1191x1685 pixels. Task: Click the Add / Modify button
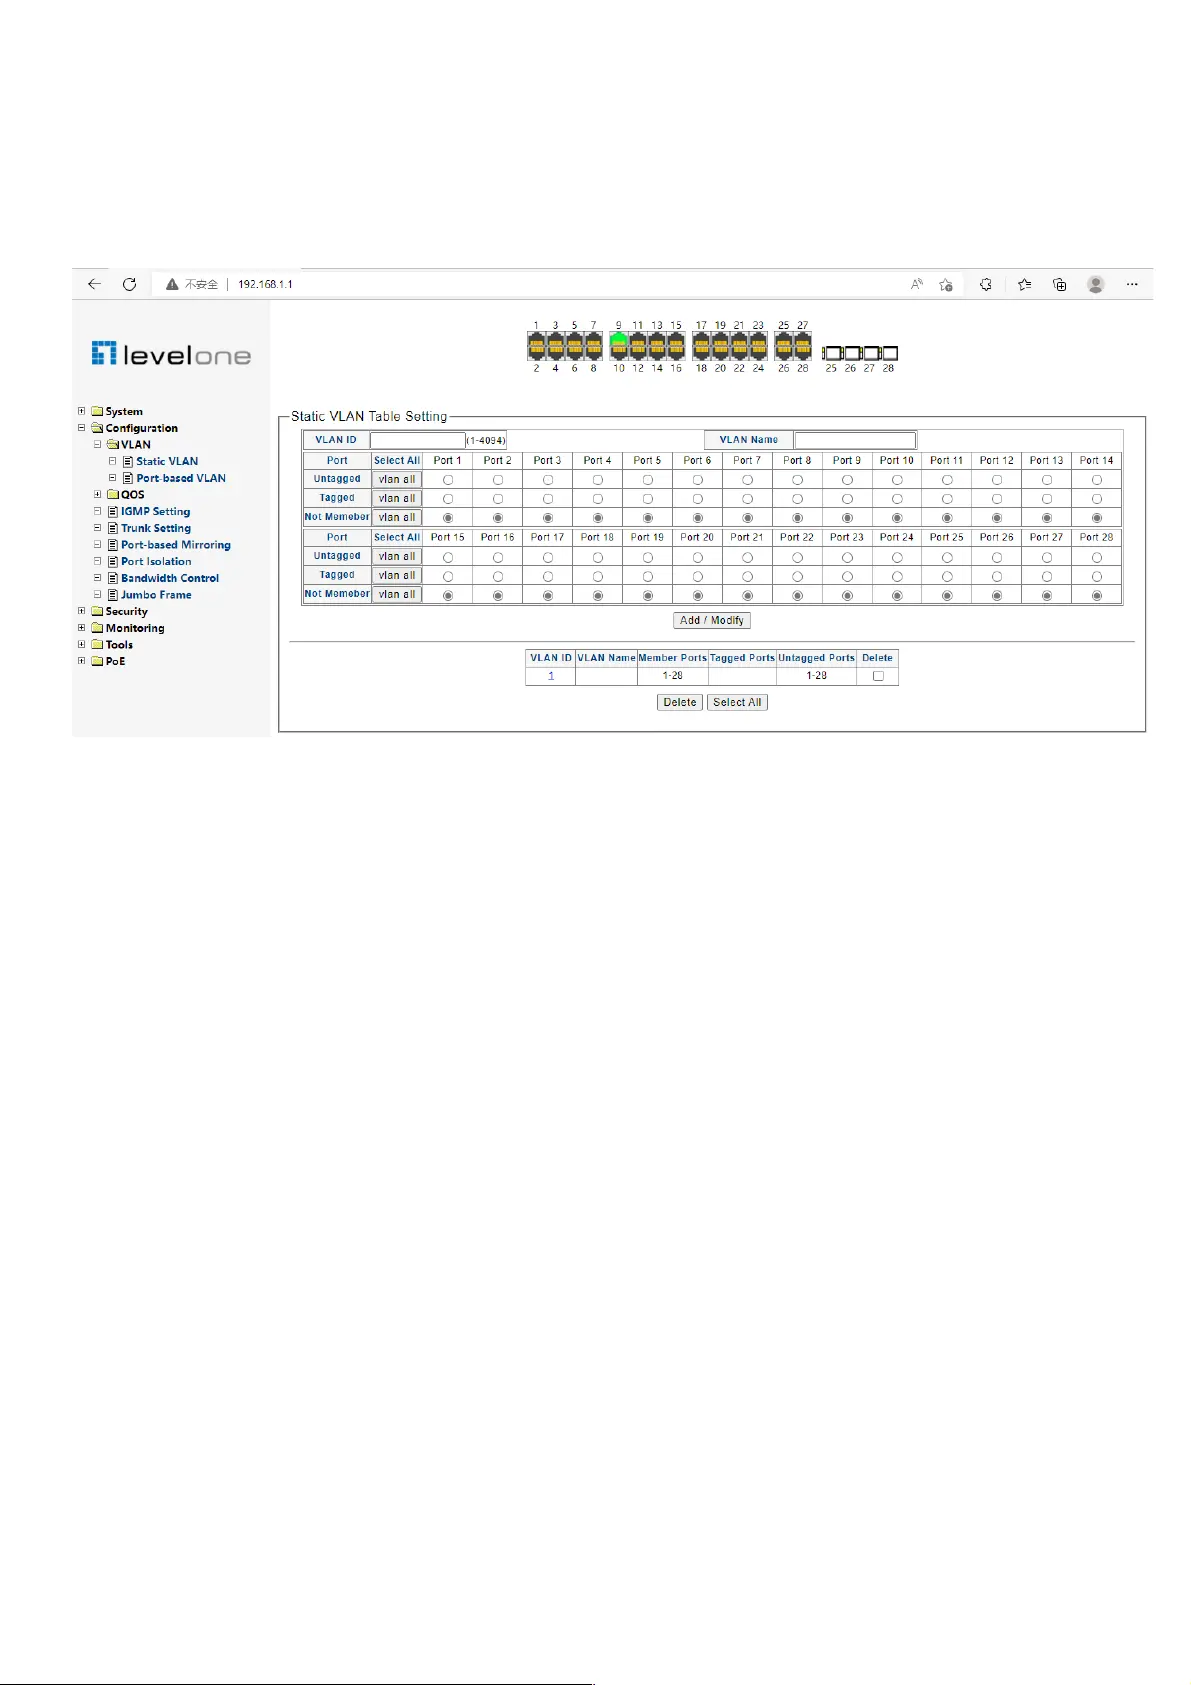point(712,621)
